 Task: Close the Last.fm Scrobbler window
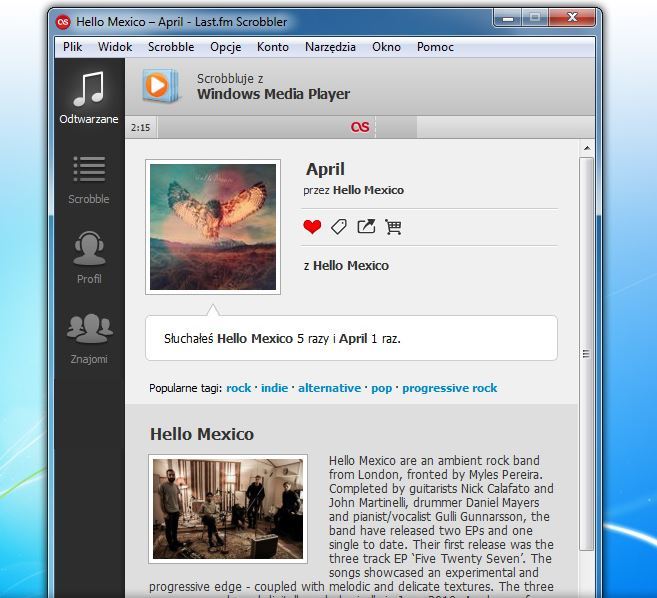572,18
